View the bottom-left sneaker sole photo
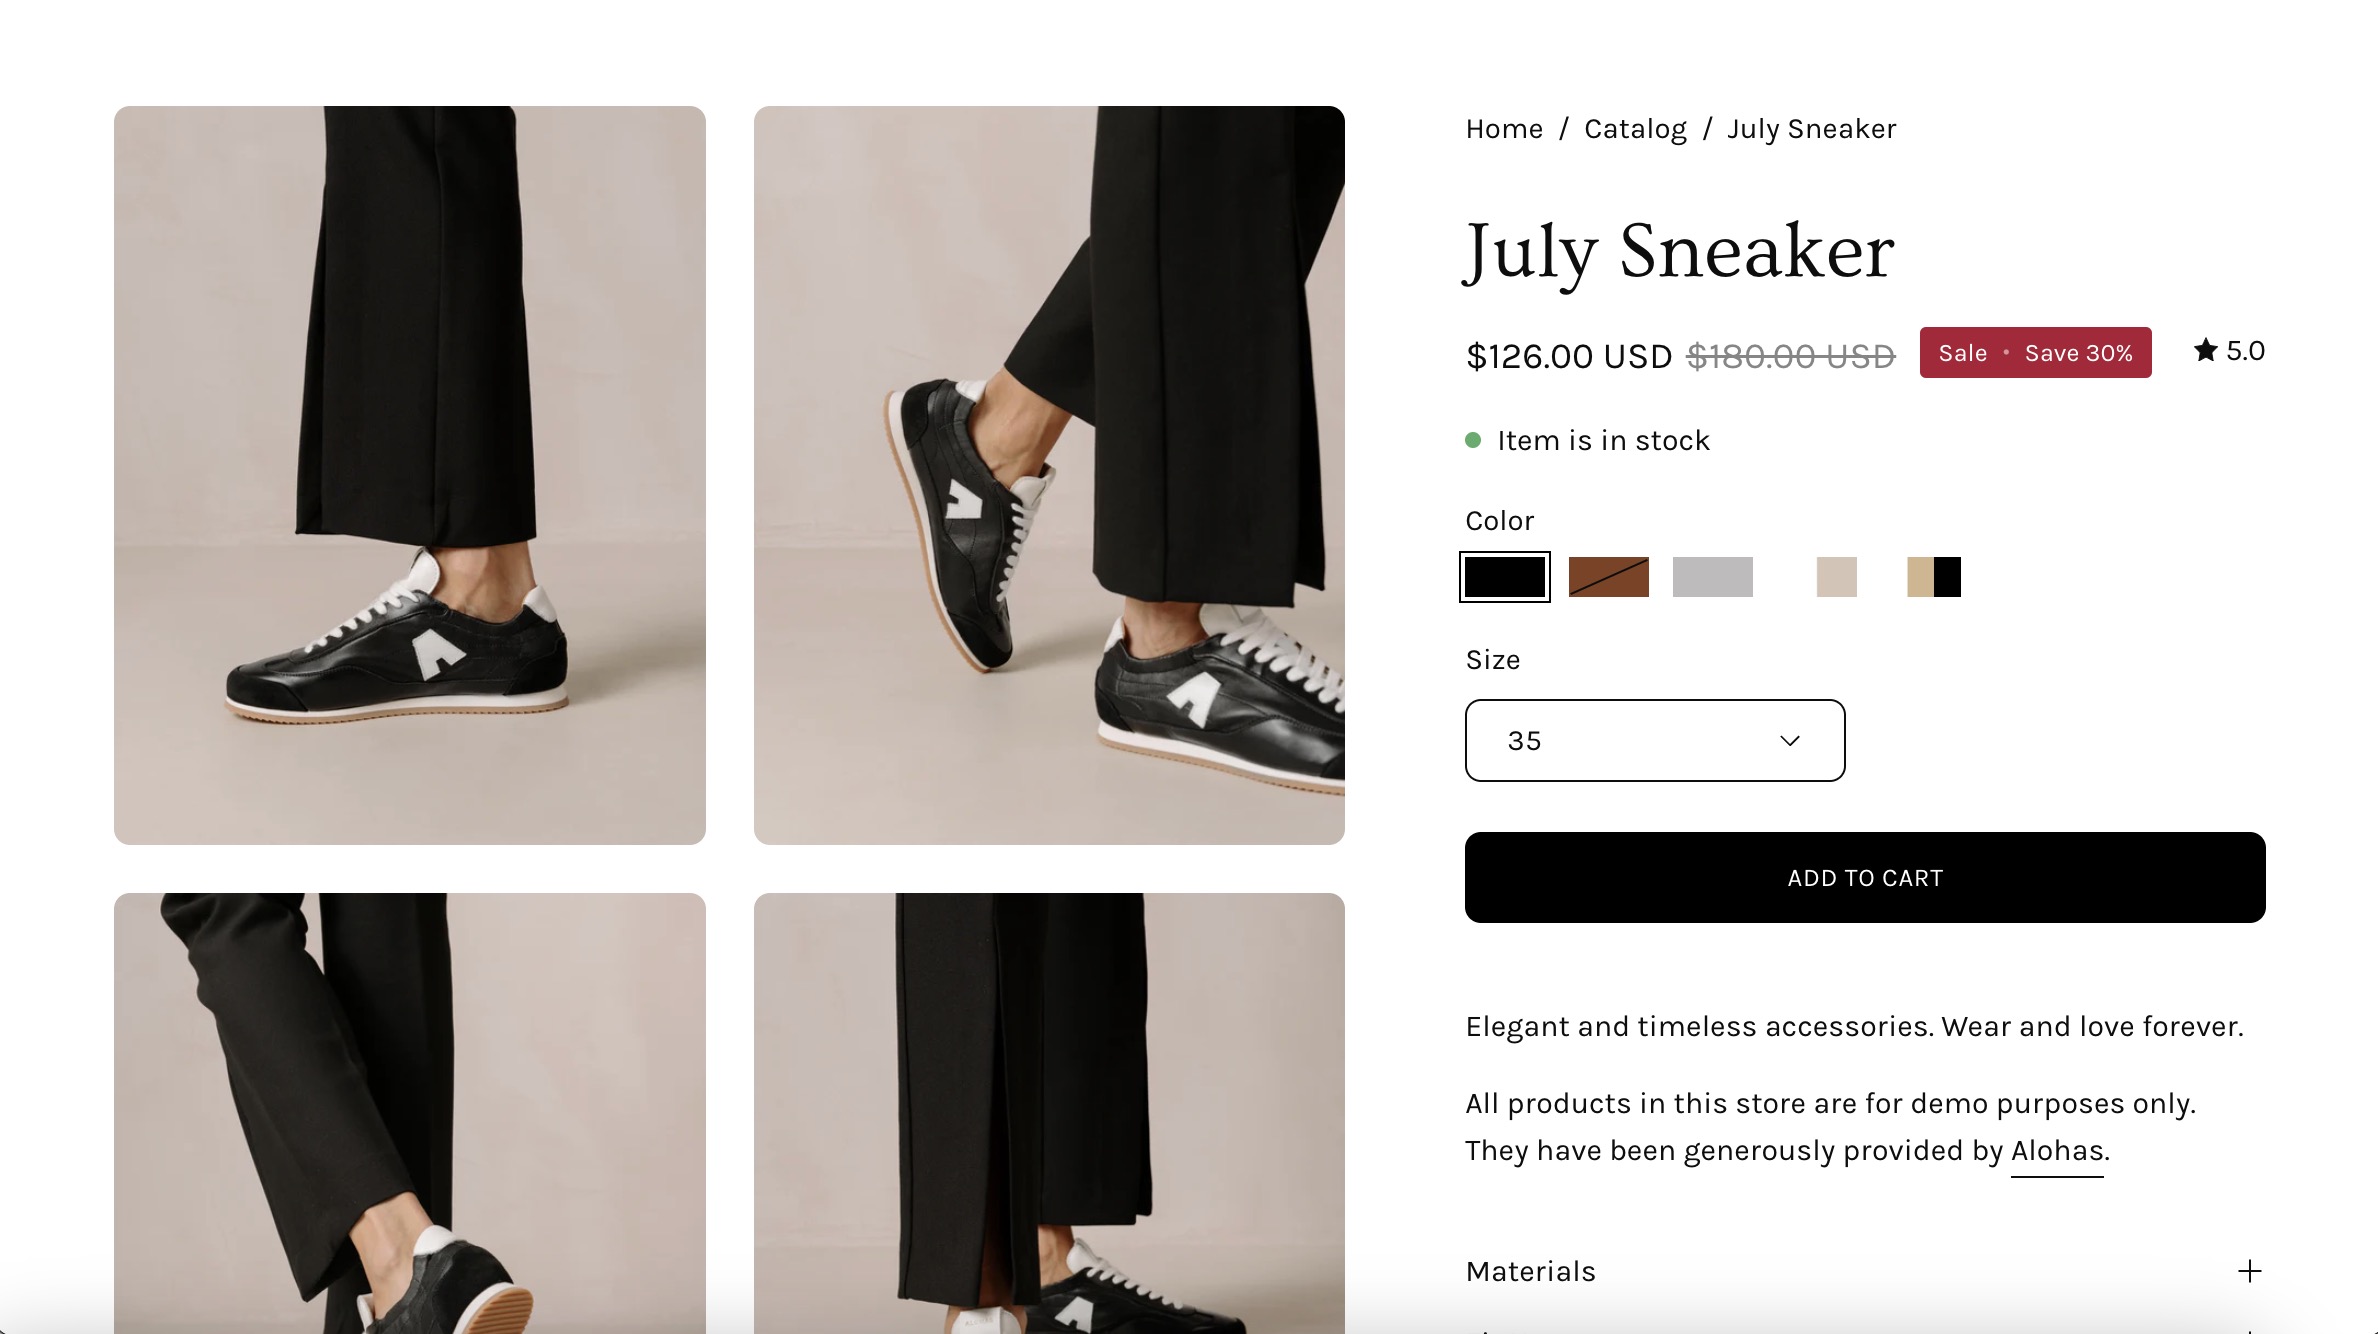 tap(410, 1112)
